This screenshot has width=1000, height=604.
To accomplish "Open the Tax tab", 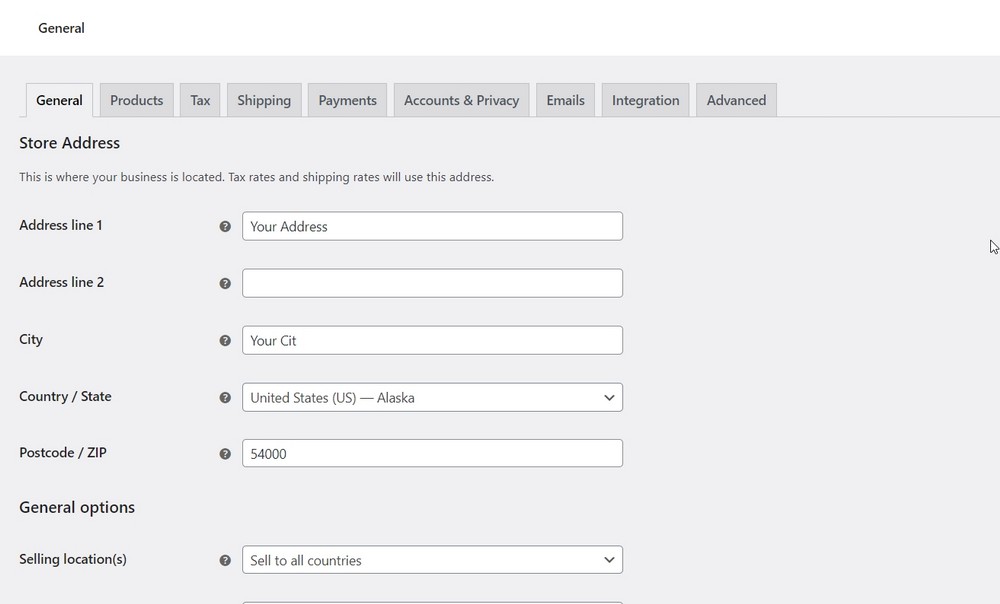I will [x=200, y=100].
